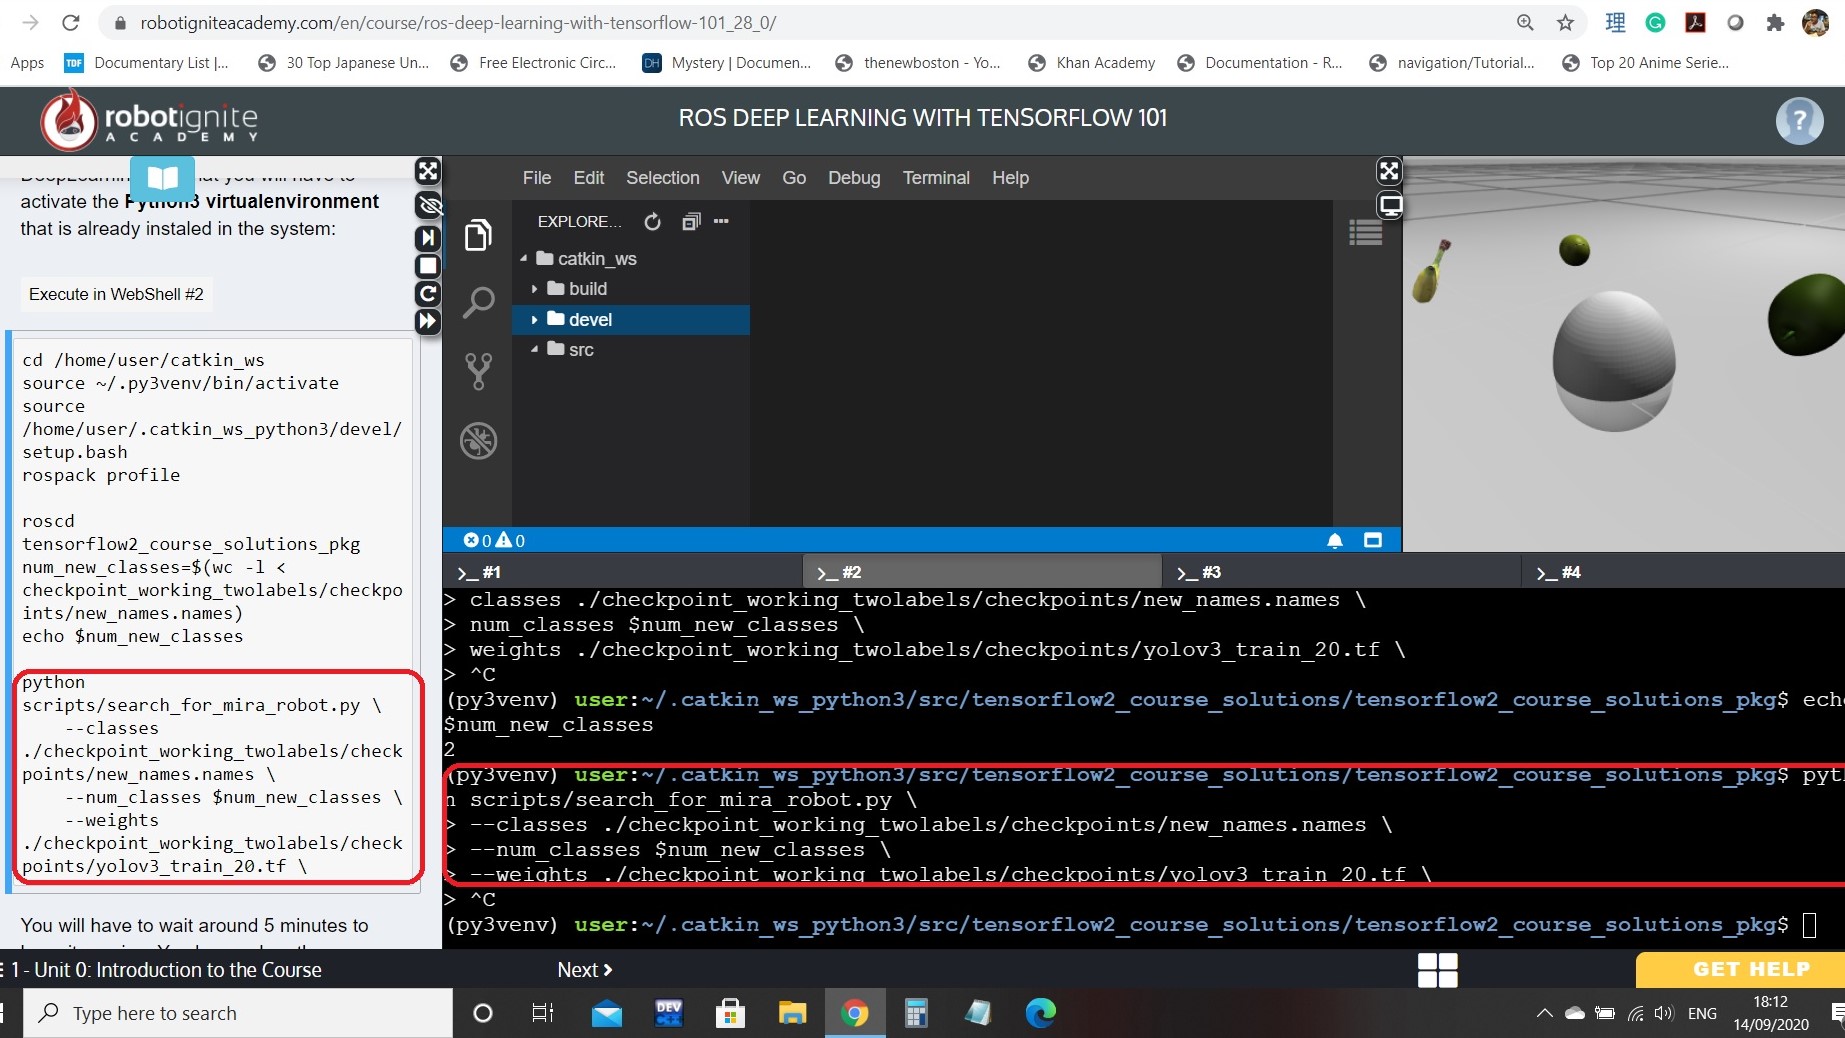This screenshot has width=1845, height=1038.
Task: Toggle the panel layout icon in status bar
Action: 1373,540
